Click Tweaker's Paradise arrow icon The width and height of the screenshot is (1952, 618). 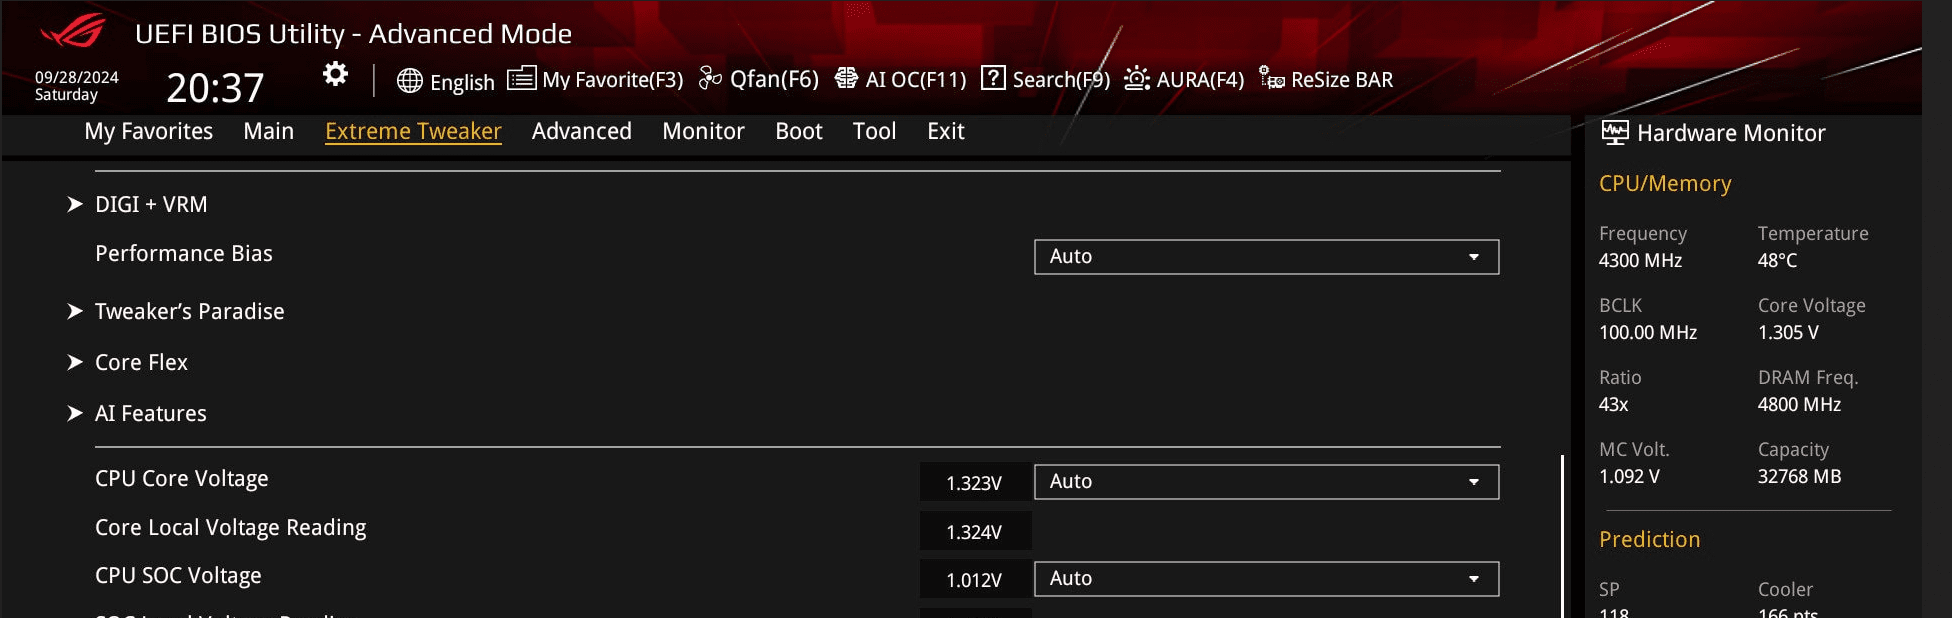tap(75, 311)
